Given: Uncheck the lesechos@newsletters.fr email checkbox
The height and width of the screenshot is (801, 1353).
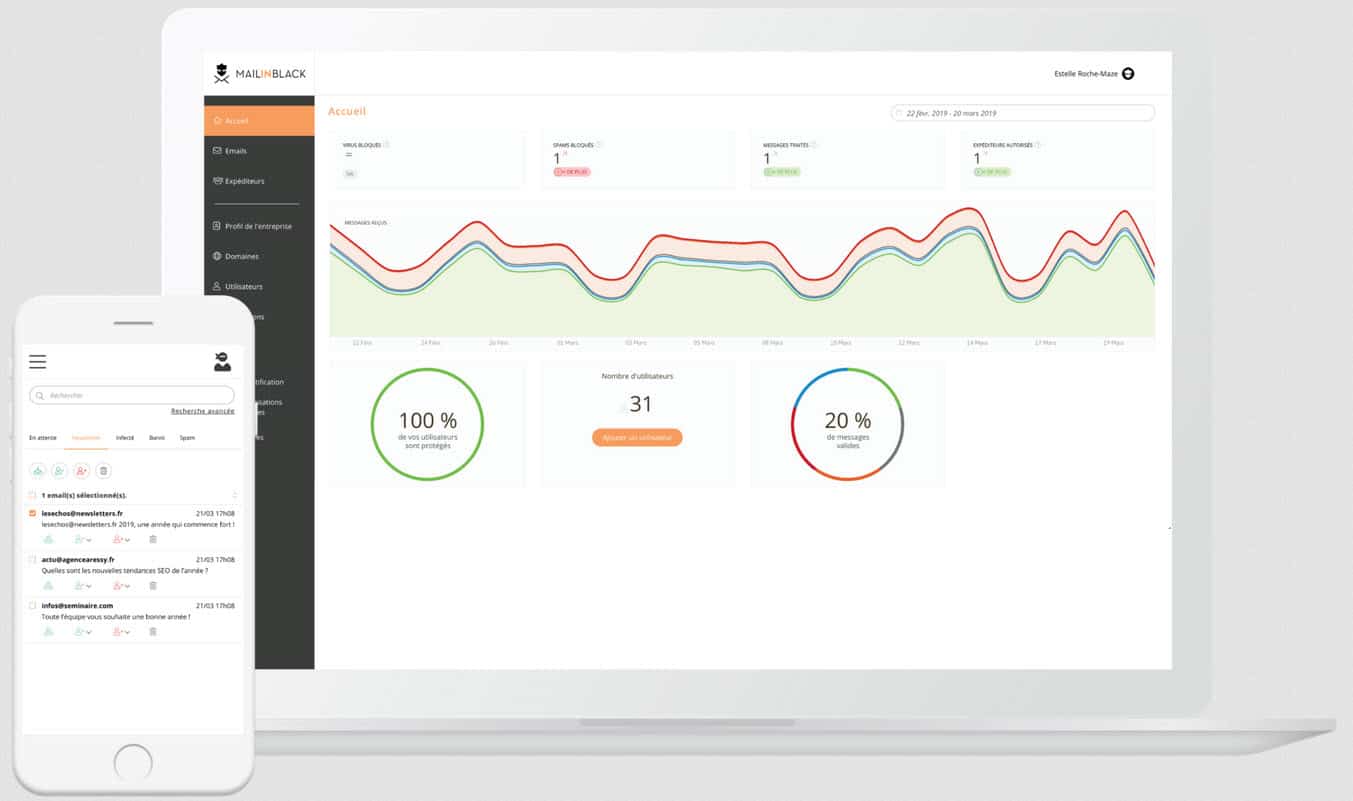Looking at the screenshot, I should click(x=32, y=513).
